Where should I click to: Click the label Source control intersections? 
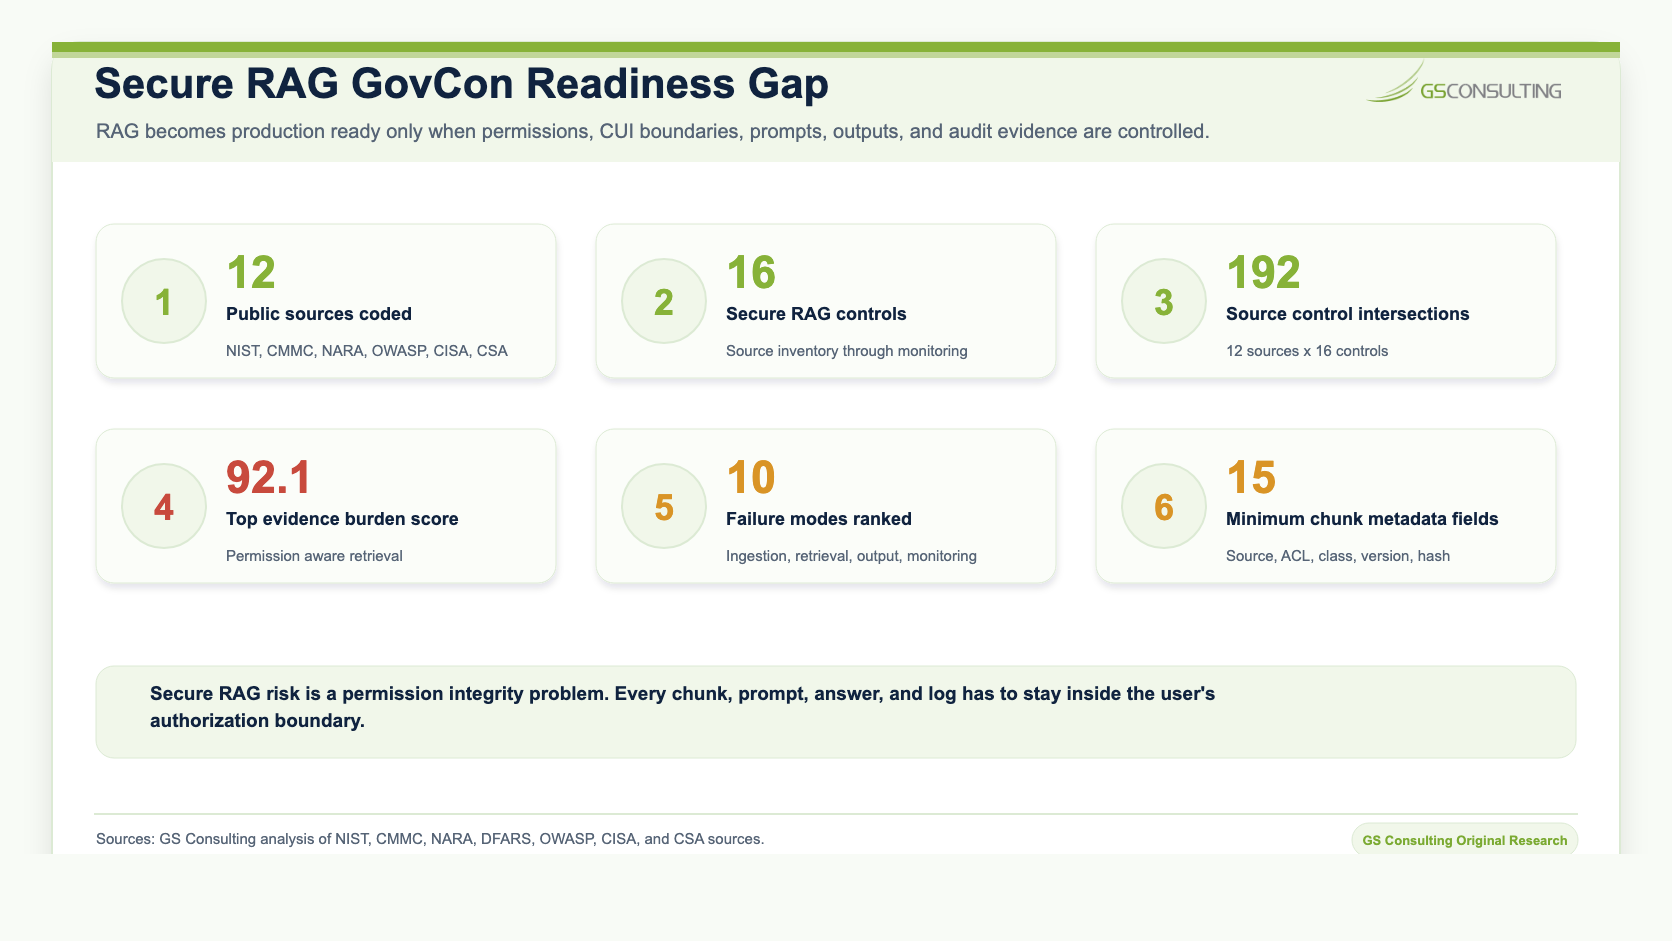coord(1348,314)
